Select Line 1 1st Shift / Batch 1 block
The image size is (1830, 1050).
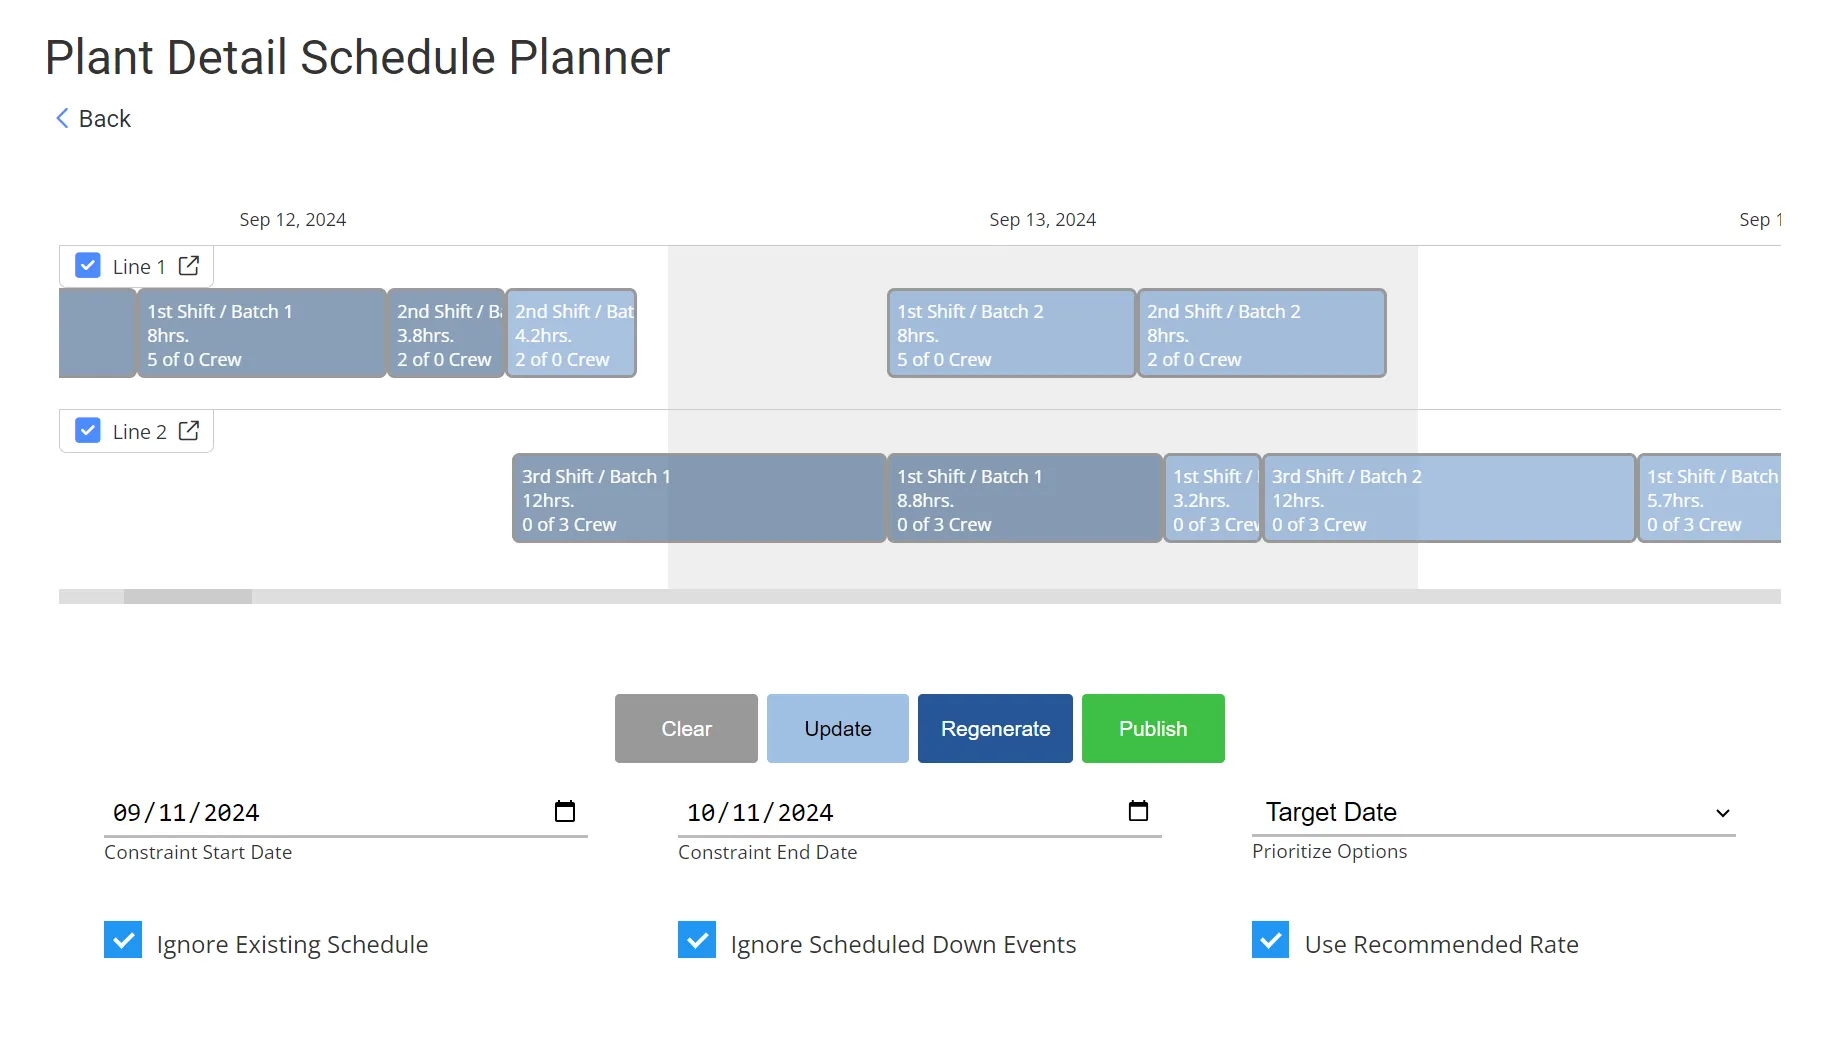coord(261,334)
